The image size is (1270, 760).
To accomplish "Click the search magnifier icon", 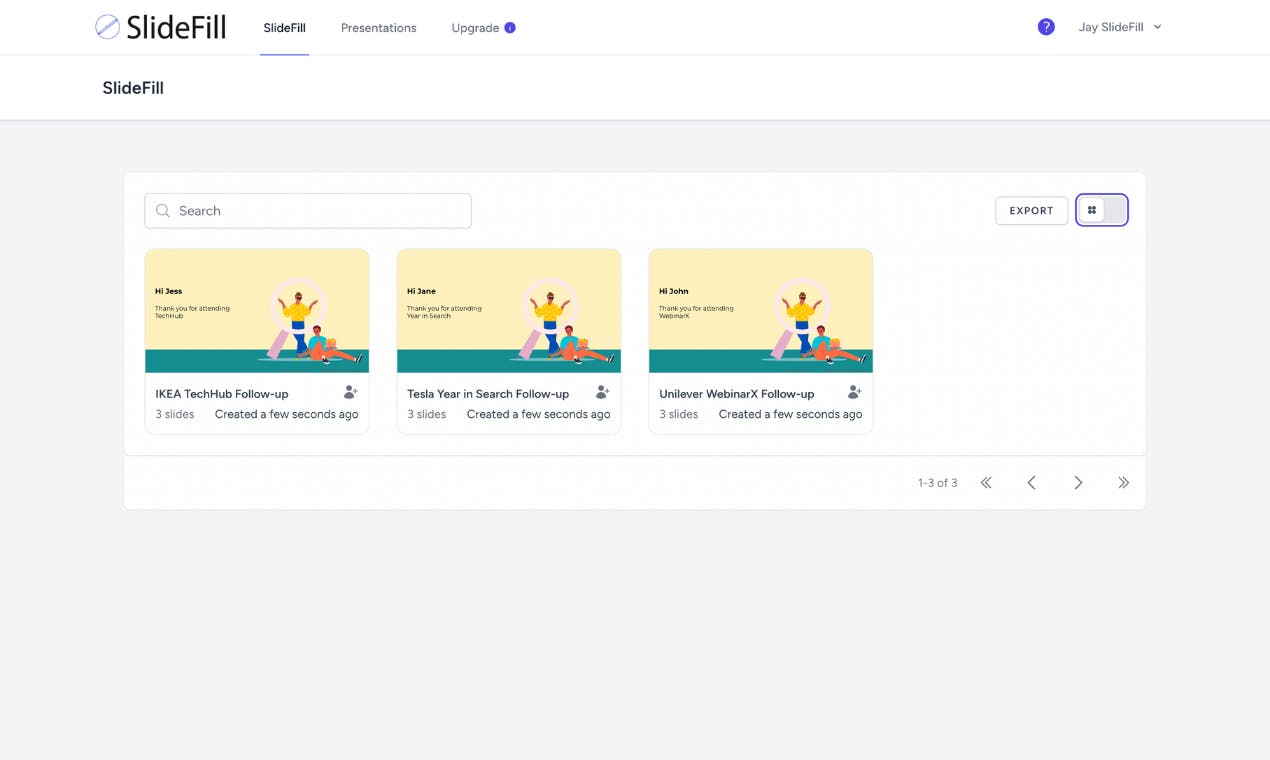I will pyautogui.click(x=163, y=211).
